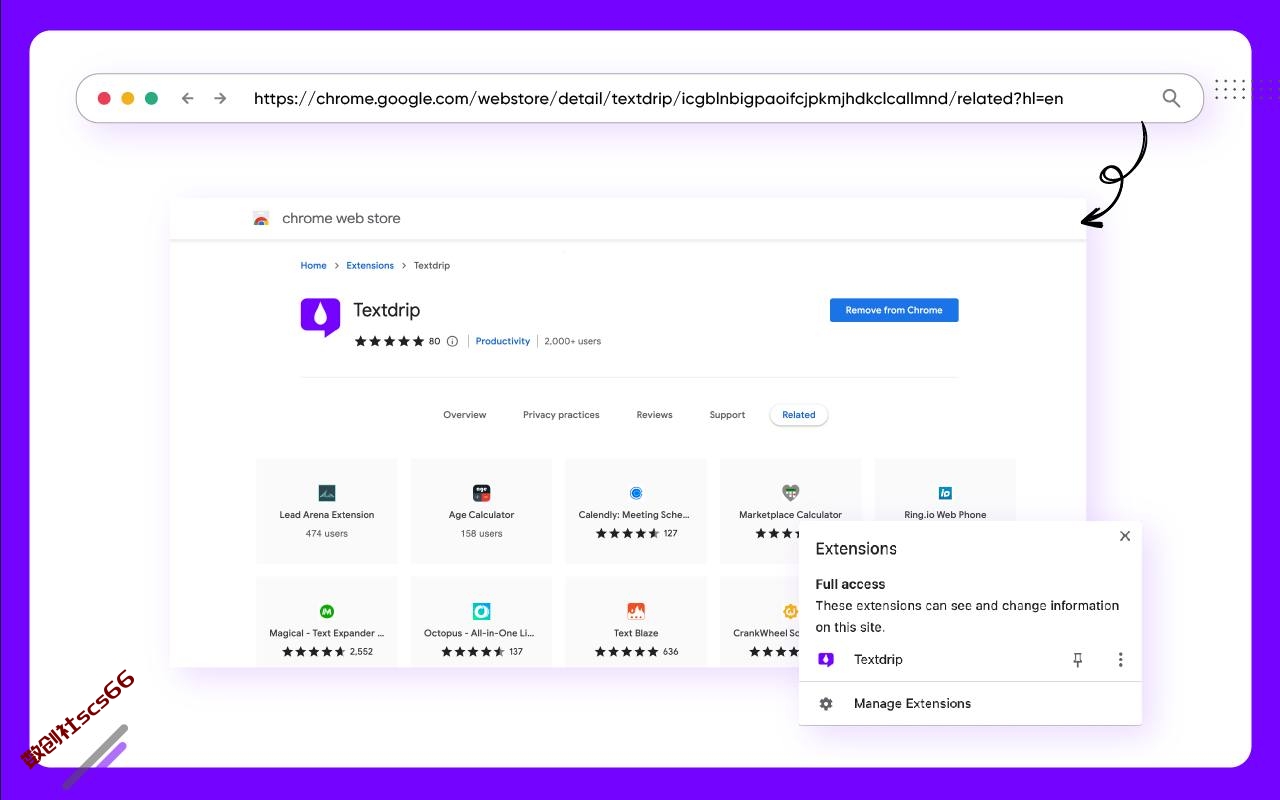Click the Magical star rating 2,552
1280x800 pixels.
(327, 652)
